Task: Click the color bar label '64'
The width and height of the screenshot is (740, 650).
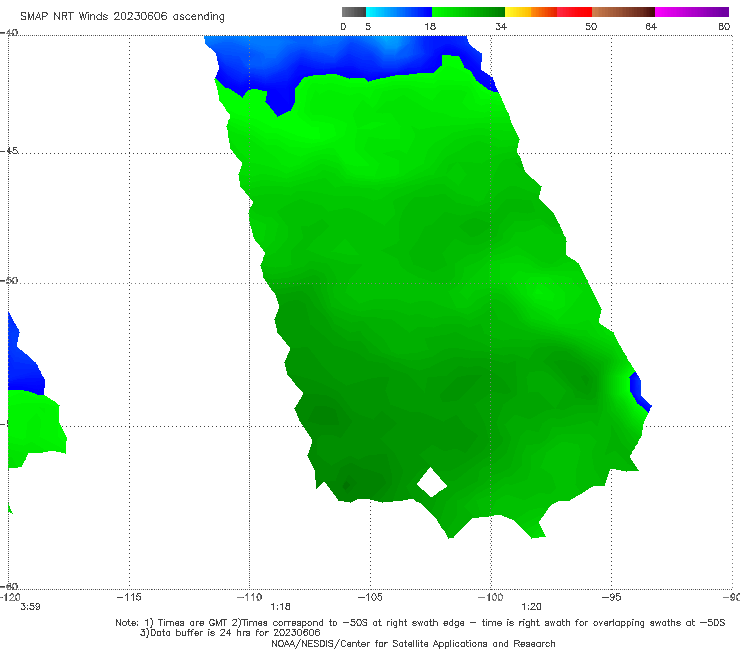Action: click(651, 27)
